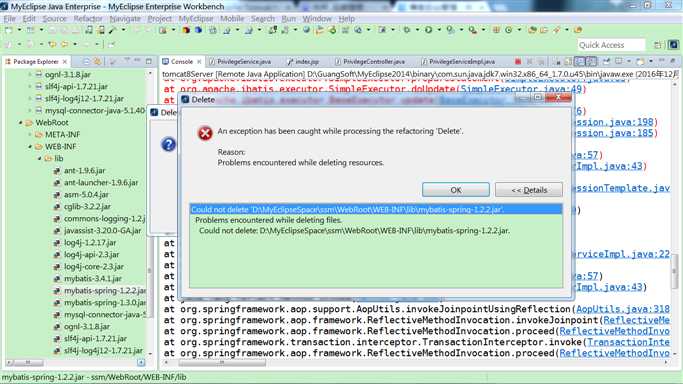Click the Quick Access field
Image resolution: width=683 pixels, height=384 pixels.
coord(611,45)
